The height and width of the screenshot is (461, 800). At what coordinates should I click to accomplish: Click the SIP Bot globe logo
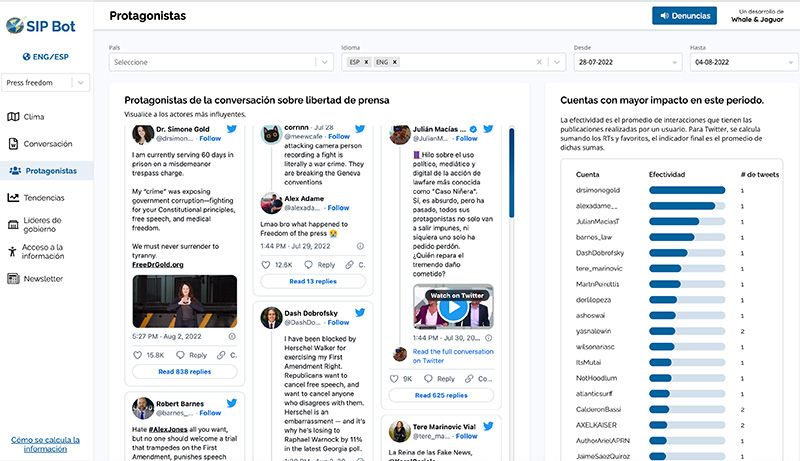pos(15,25)
